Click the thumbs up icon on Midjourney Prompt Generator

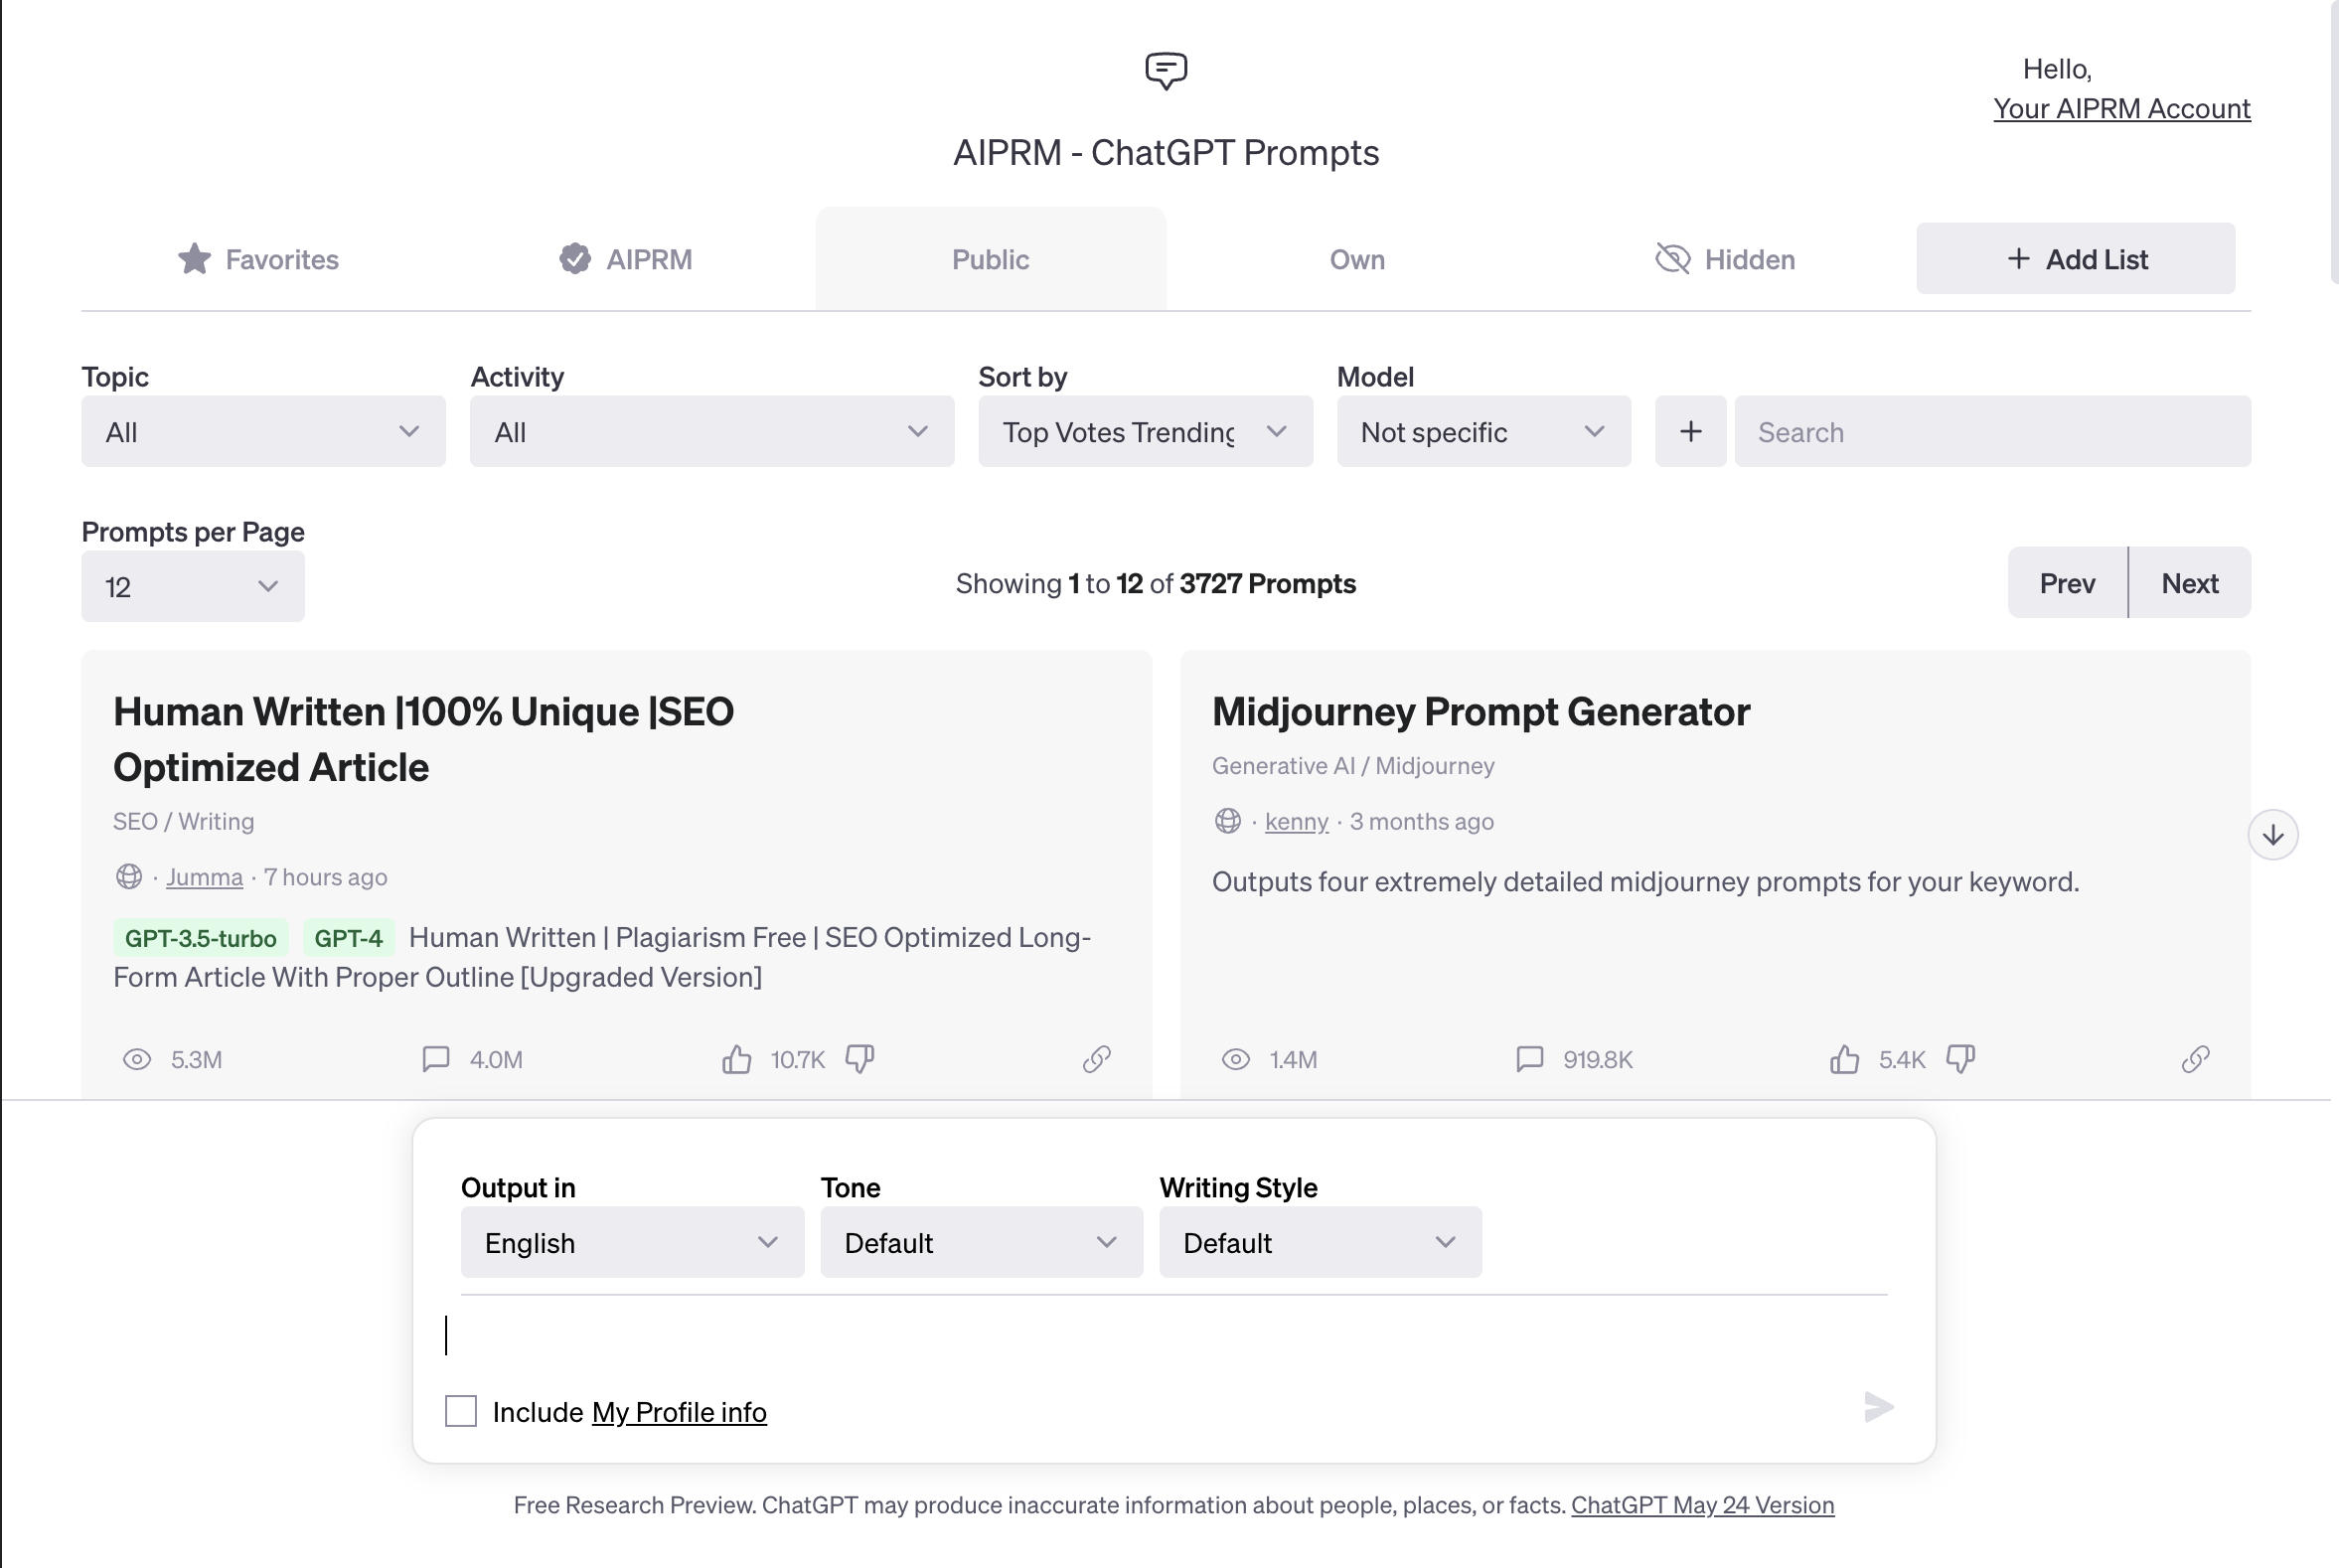pyautogui.click(x=1842, y=1057)
